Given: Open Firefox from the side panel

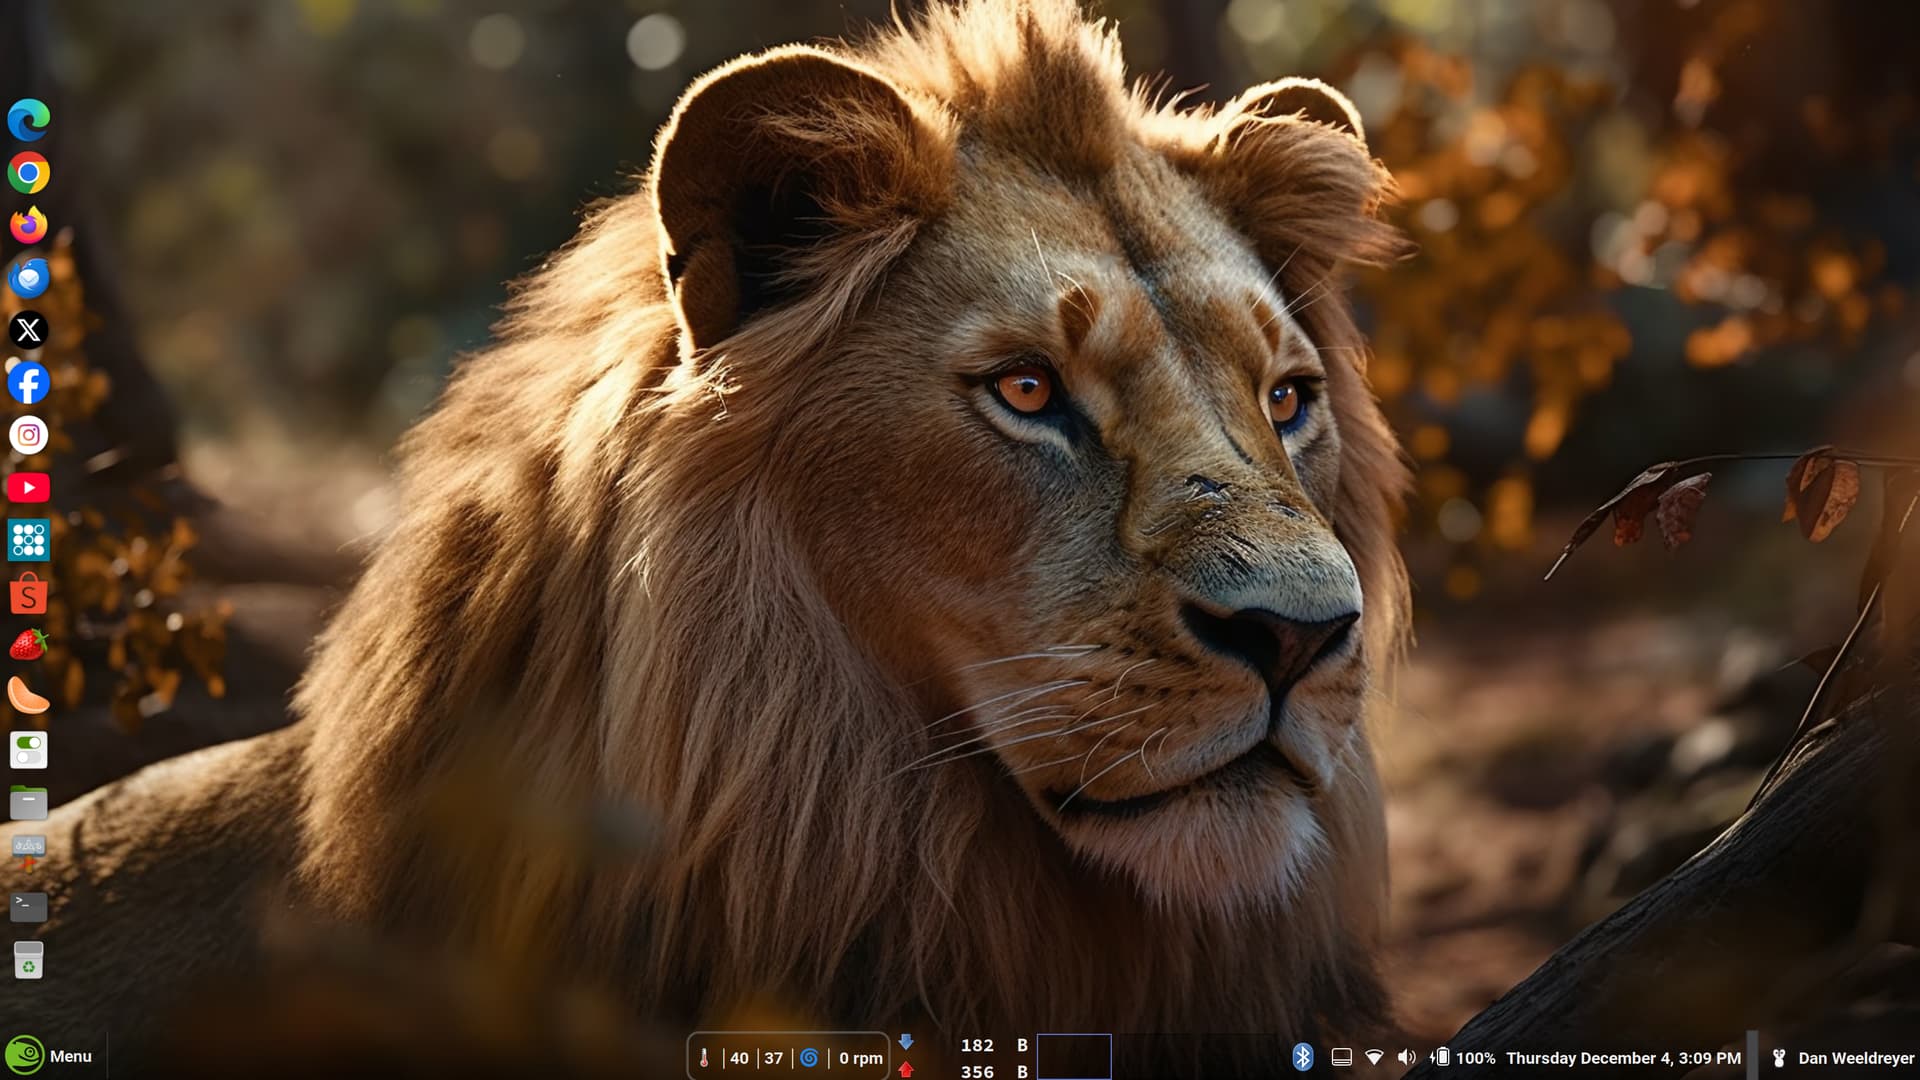Looking at the screenshot, I should [x=28, y=225].
